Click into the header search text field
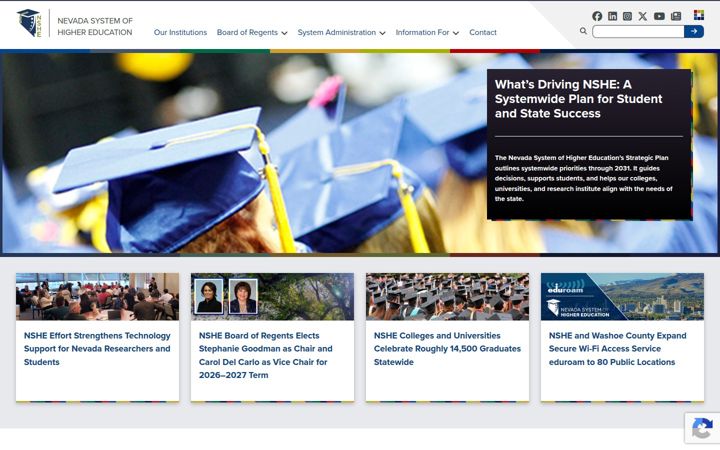The width and height of the screenshot is (720, 450). point(638,31)
